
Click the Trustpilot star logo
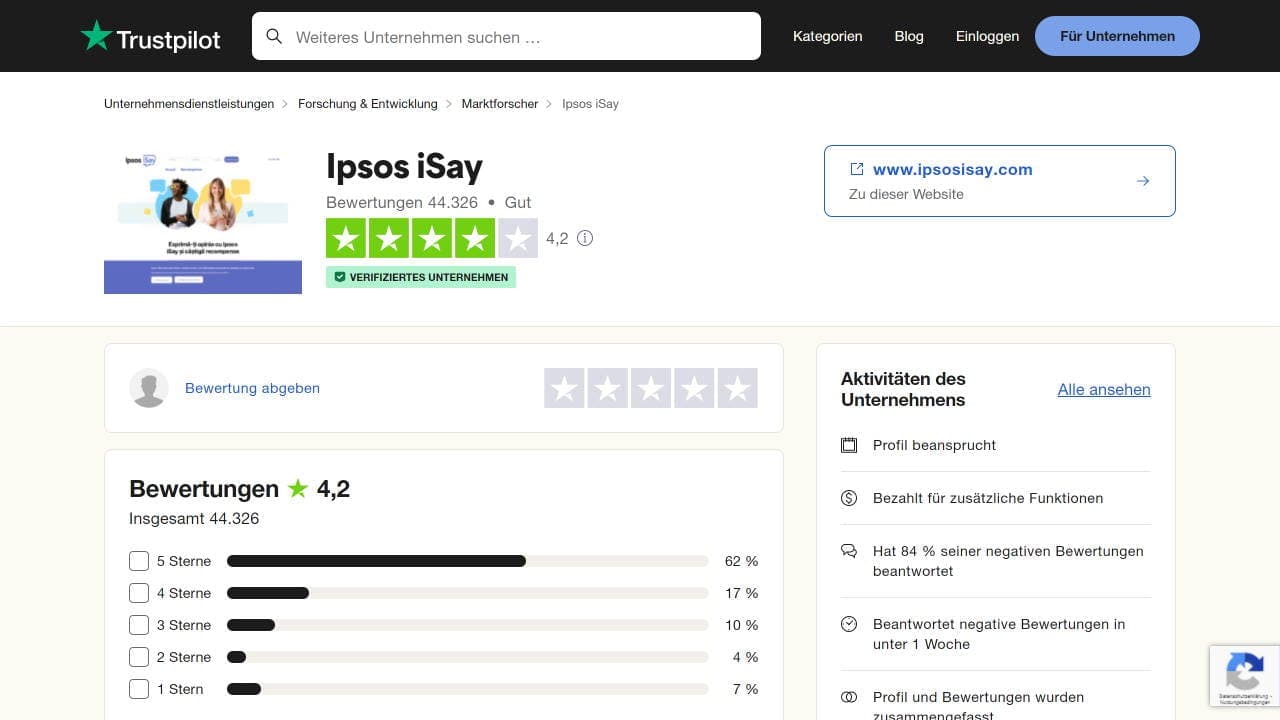(x=96, y=36)
